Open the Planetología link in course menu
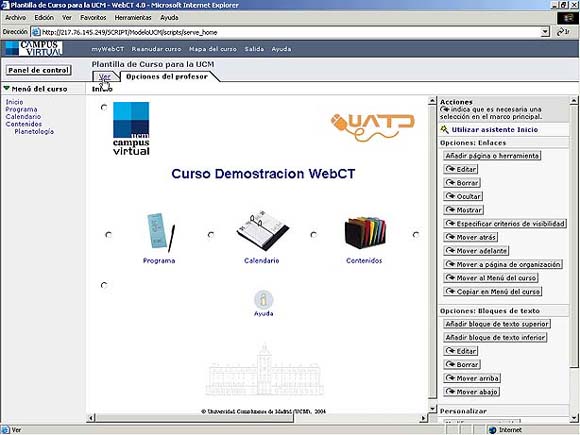The height and width of the screenshot is (435, 580). click(x=34, y=132)
